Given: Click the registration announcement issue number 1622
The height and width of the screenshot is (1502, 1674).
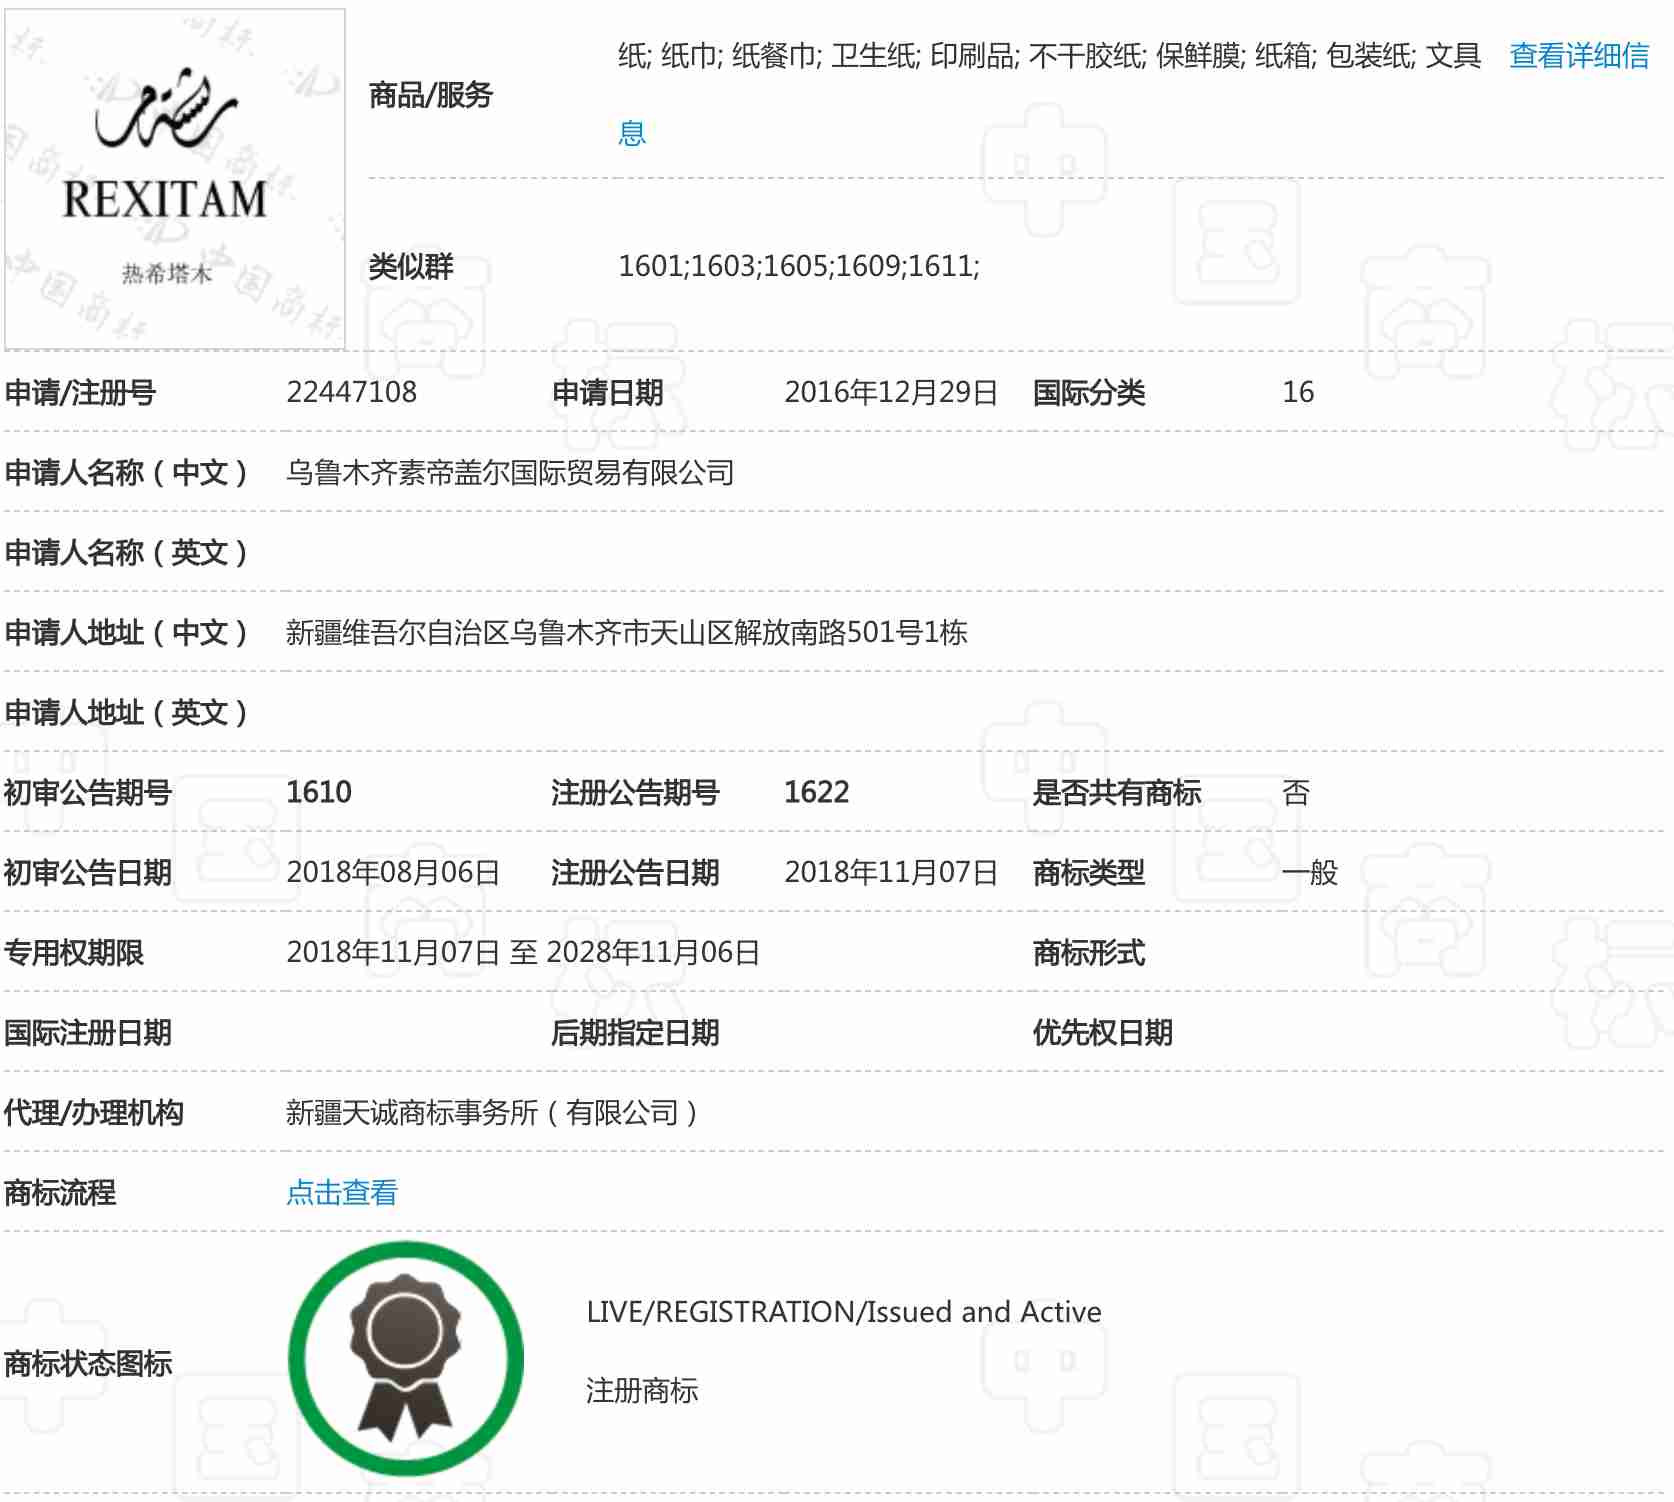Looking at the screenshot, I should [816, 792].
